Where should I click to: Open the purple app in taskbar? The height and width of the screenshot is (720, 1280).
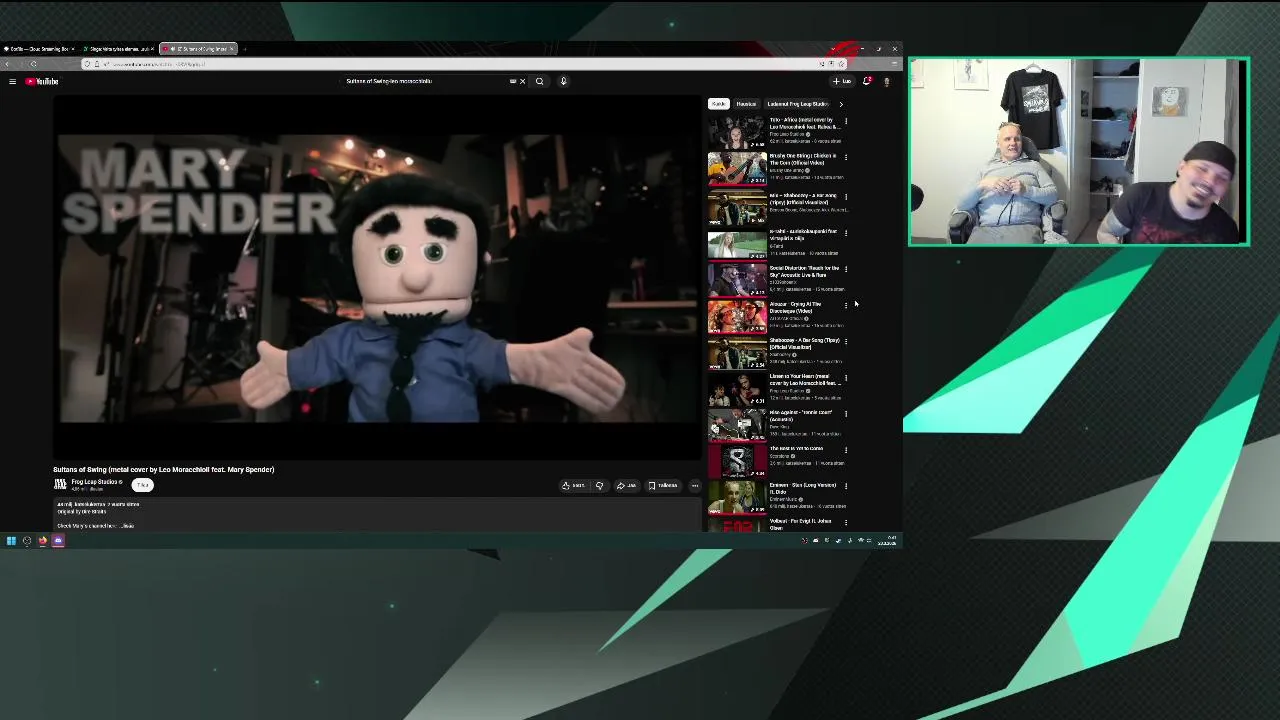pyautogui.click(x=58, y=541)
